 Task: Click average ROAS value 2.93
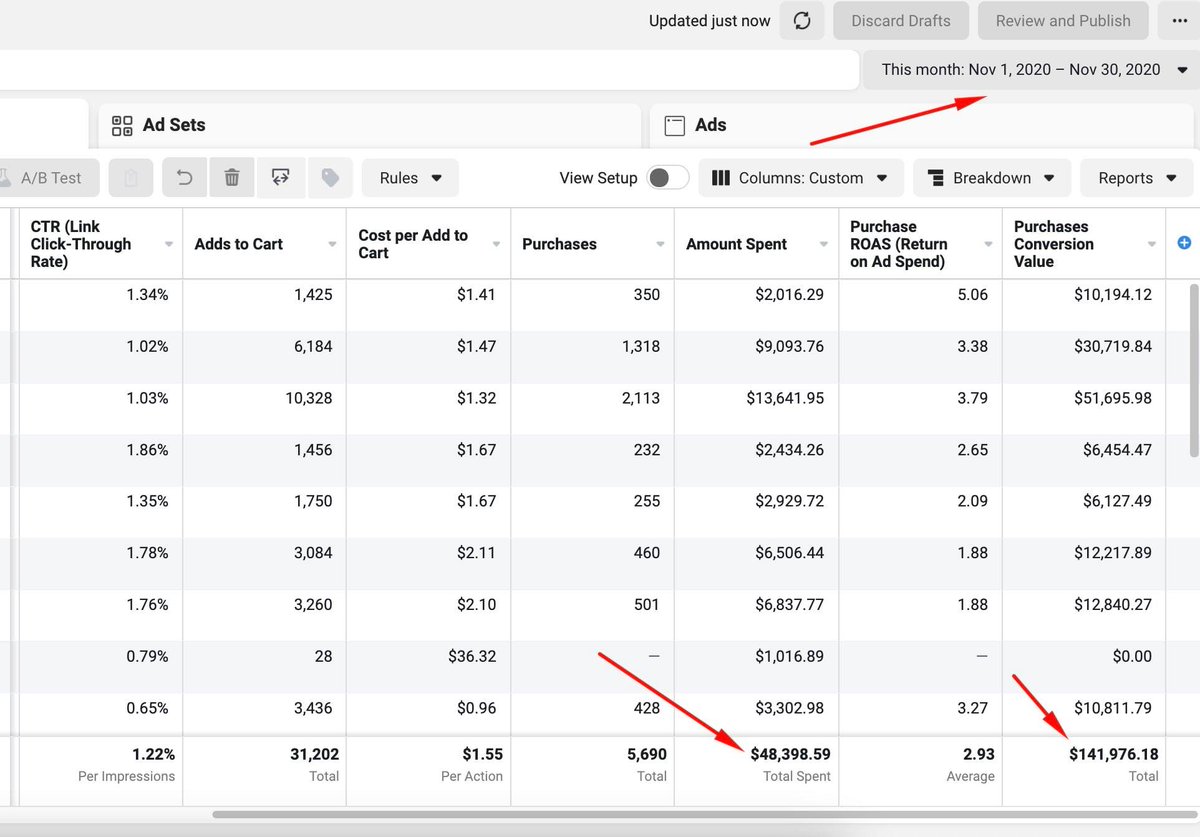979,754
